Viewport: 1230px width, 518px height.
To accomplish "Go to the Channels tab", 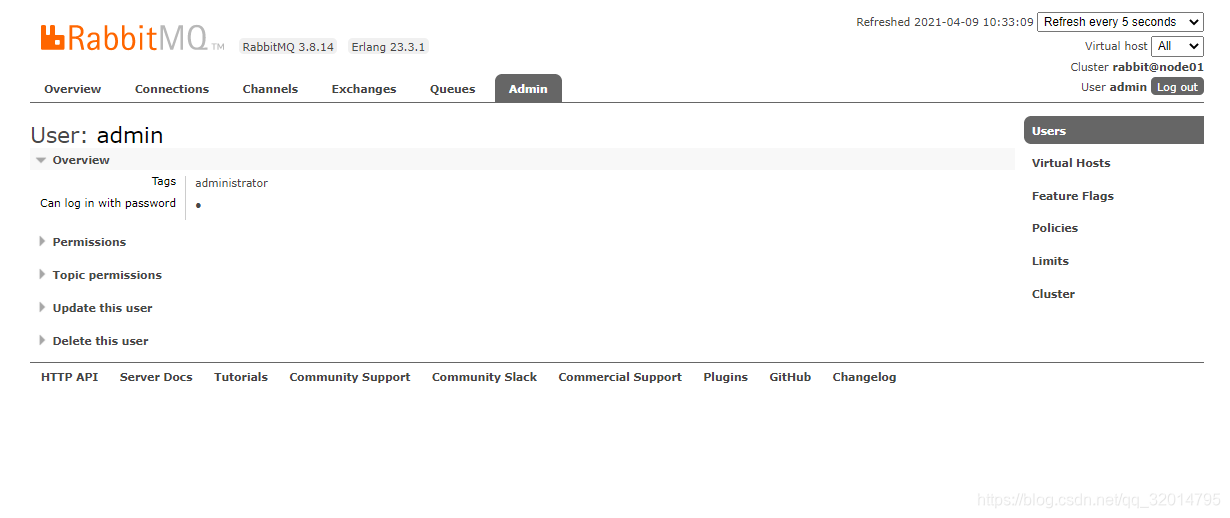I will 270,89.
